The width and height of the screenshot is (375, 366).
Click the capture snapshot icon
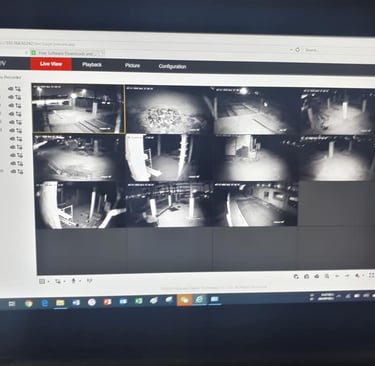point(306,276)
